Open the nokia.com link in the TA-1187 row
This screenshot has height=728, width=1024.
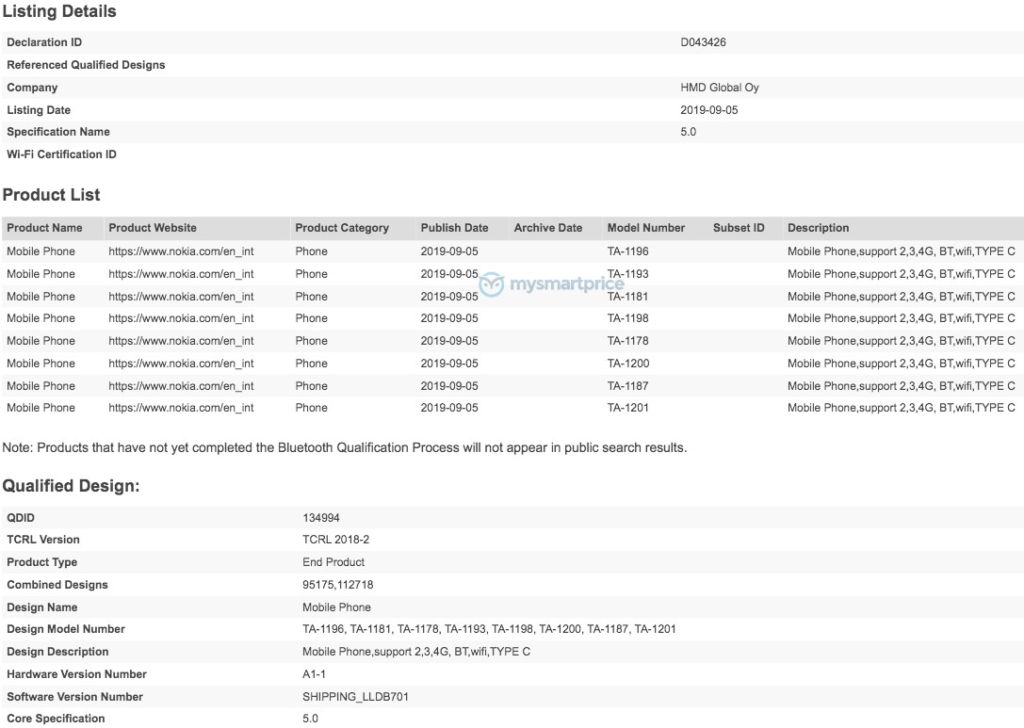(x=181, y=386)
